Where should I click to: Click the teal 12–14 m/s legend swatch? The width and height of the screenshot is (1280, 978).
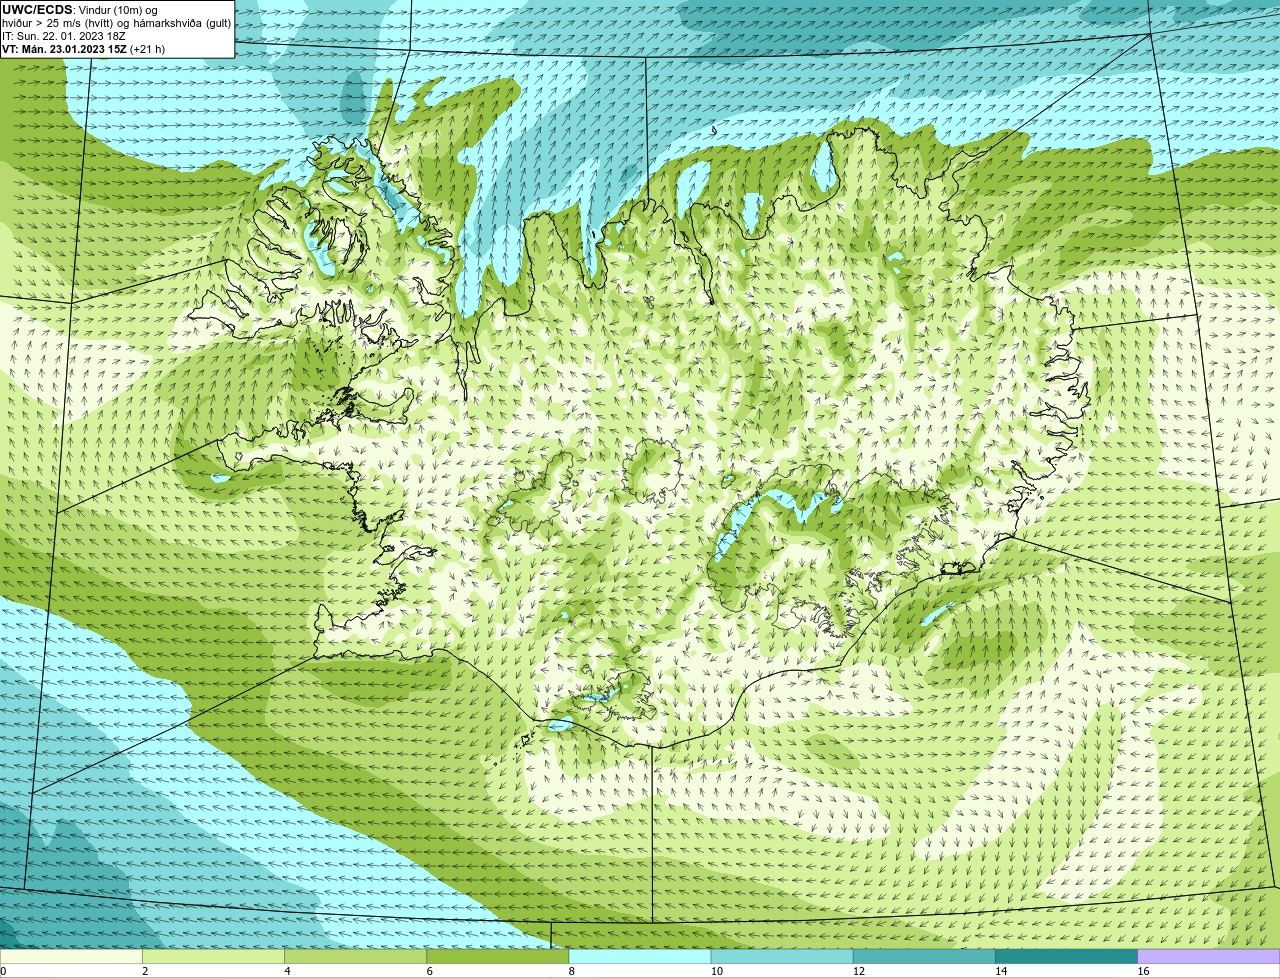(924, 957)
